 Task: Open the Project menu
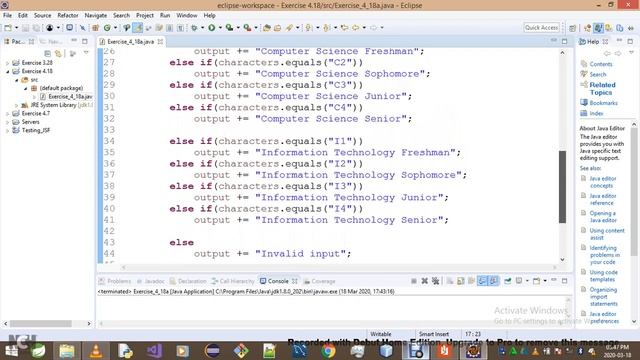click(144, 15)
